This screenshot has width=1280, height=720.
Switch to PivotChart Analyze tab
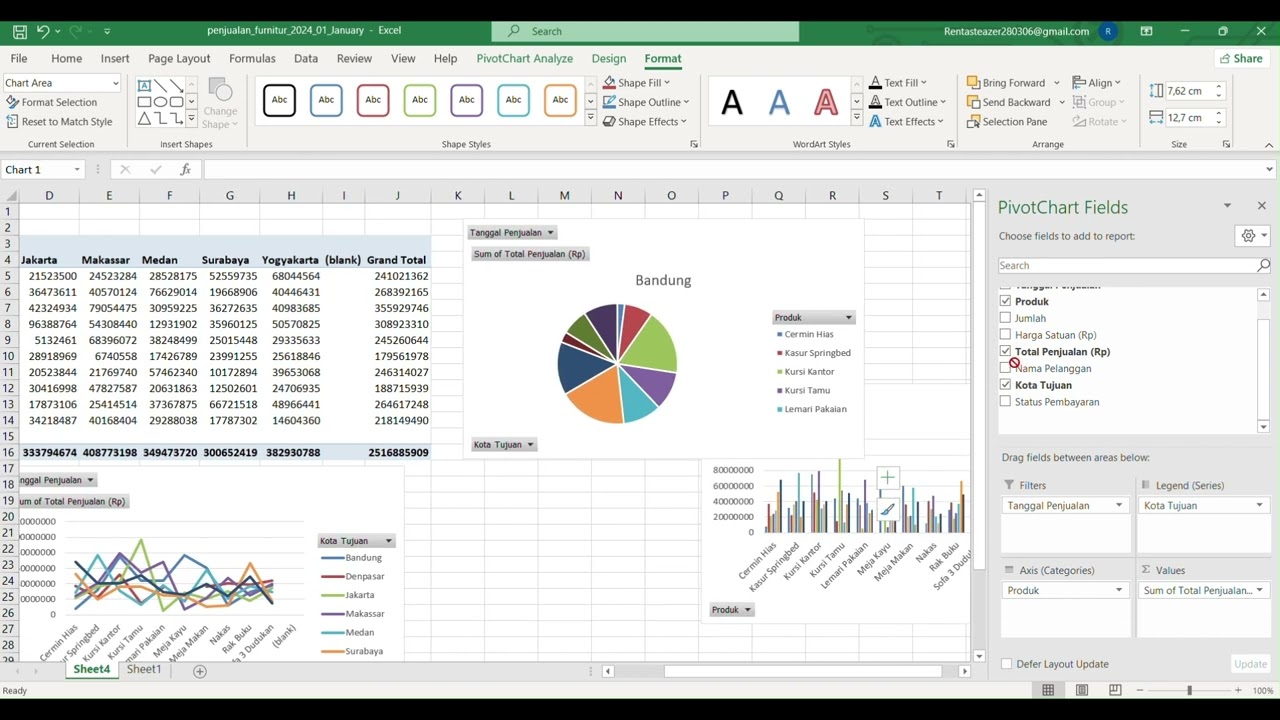(x=525, y=59)
